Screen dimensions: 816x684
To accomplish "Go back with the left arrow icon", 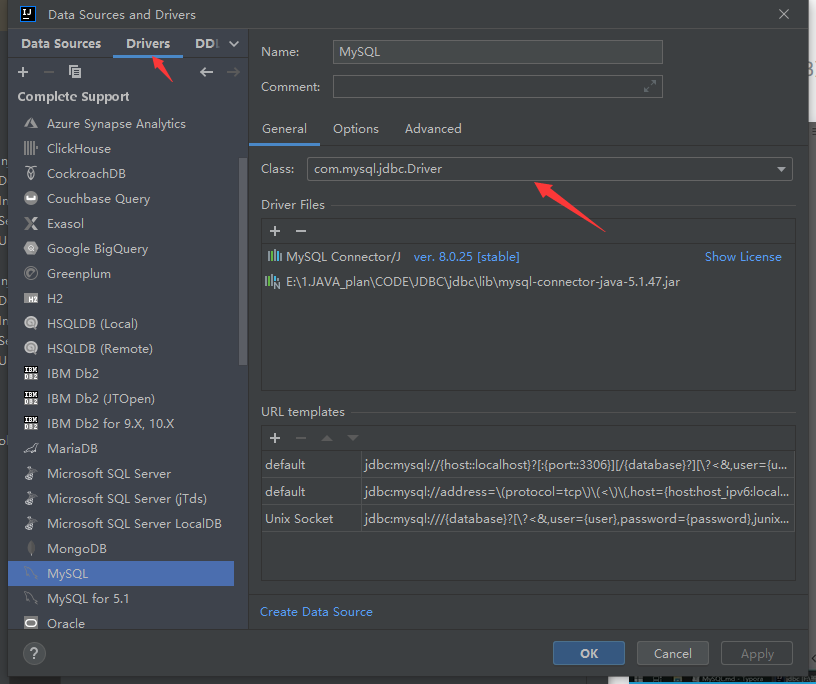I will coord(207,72).
